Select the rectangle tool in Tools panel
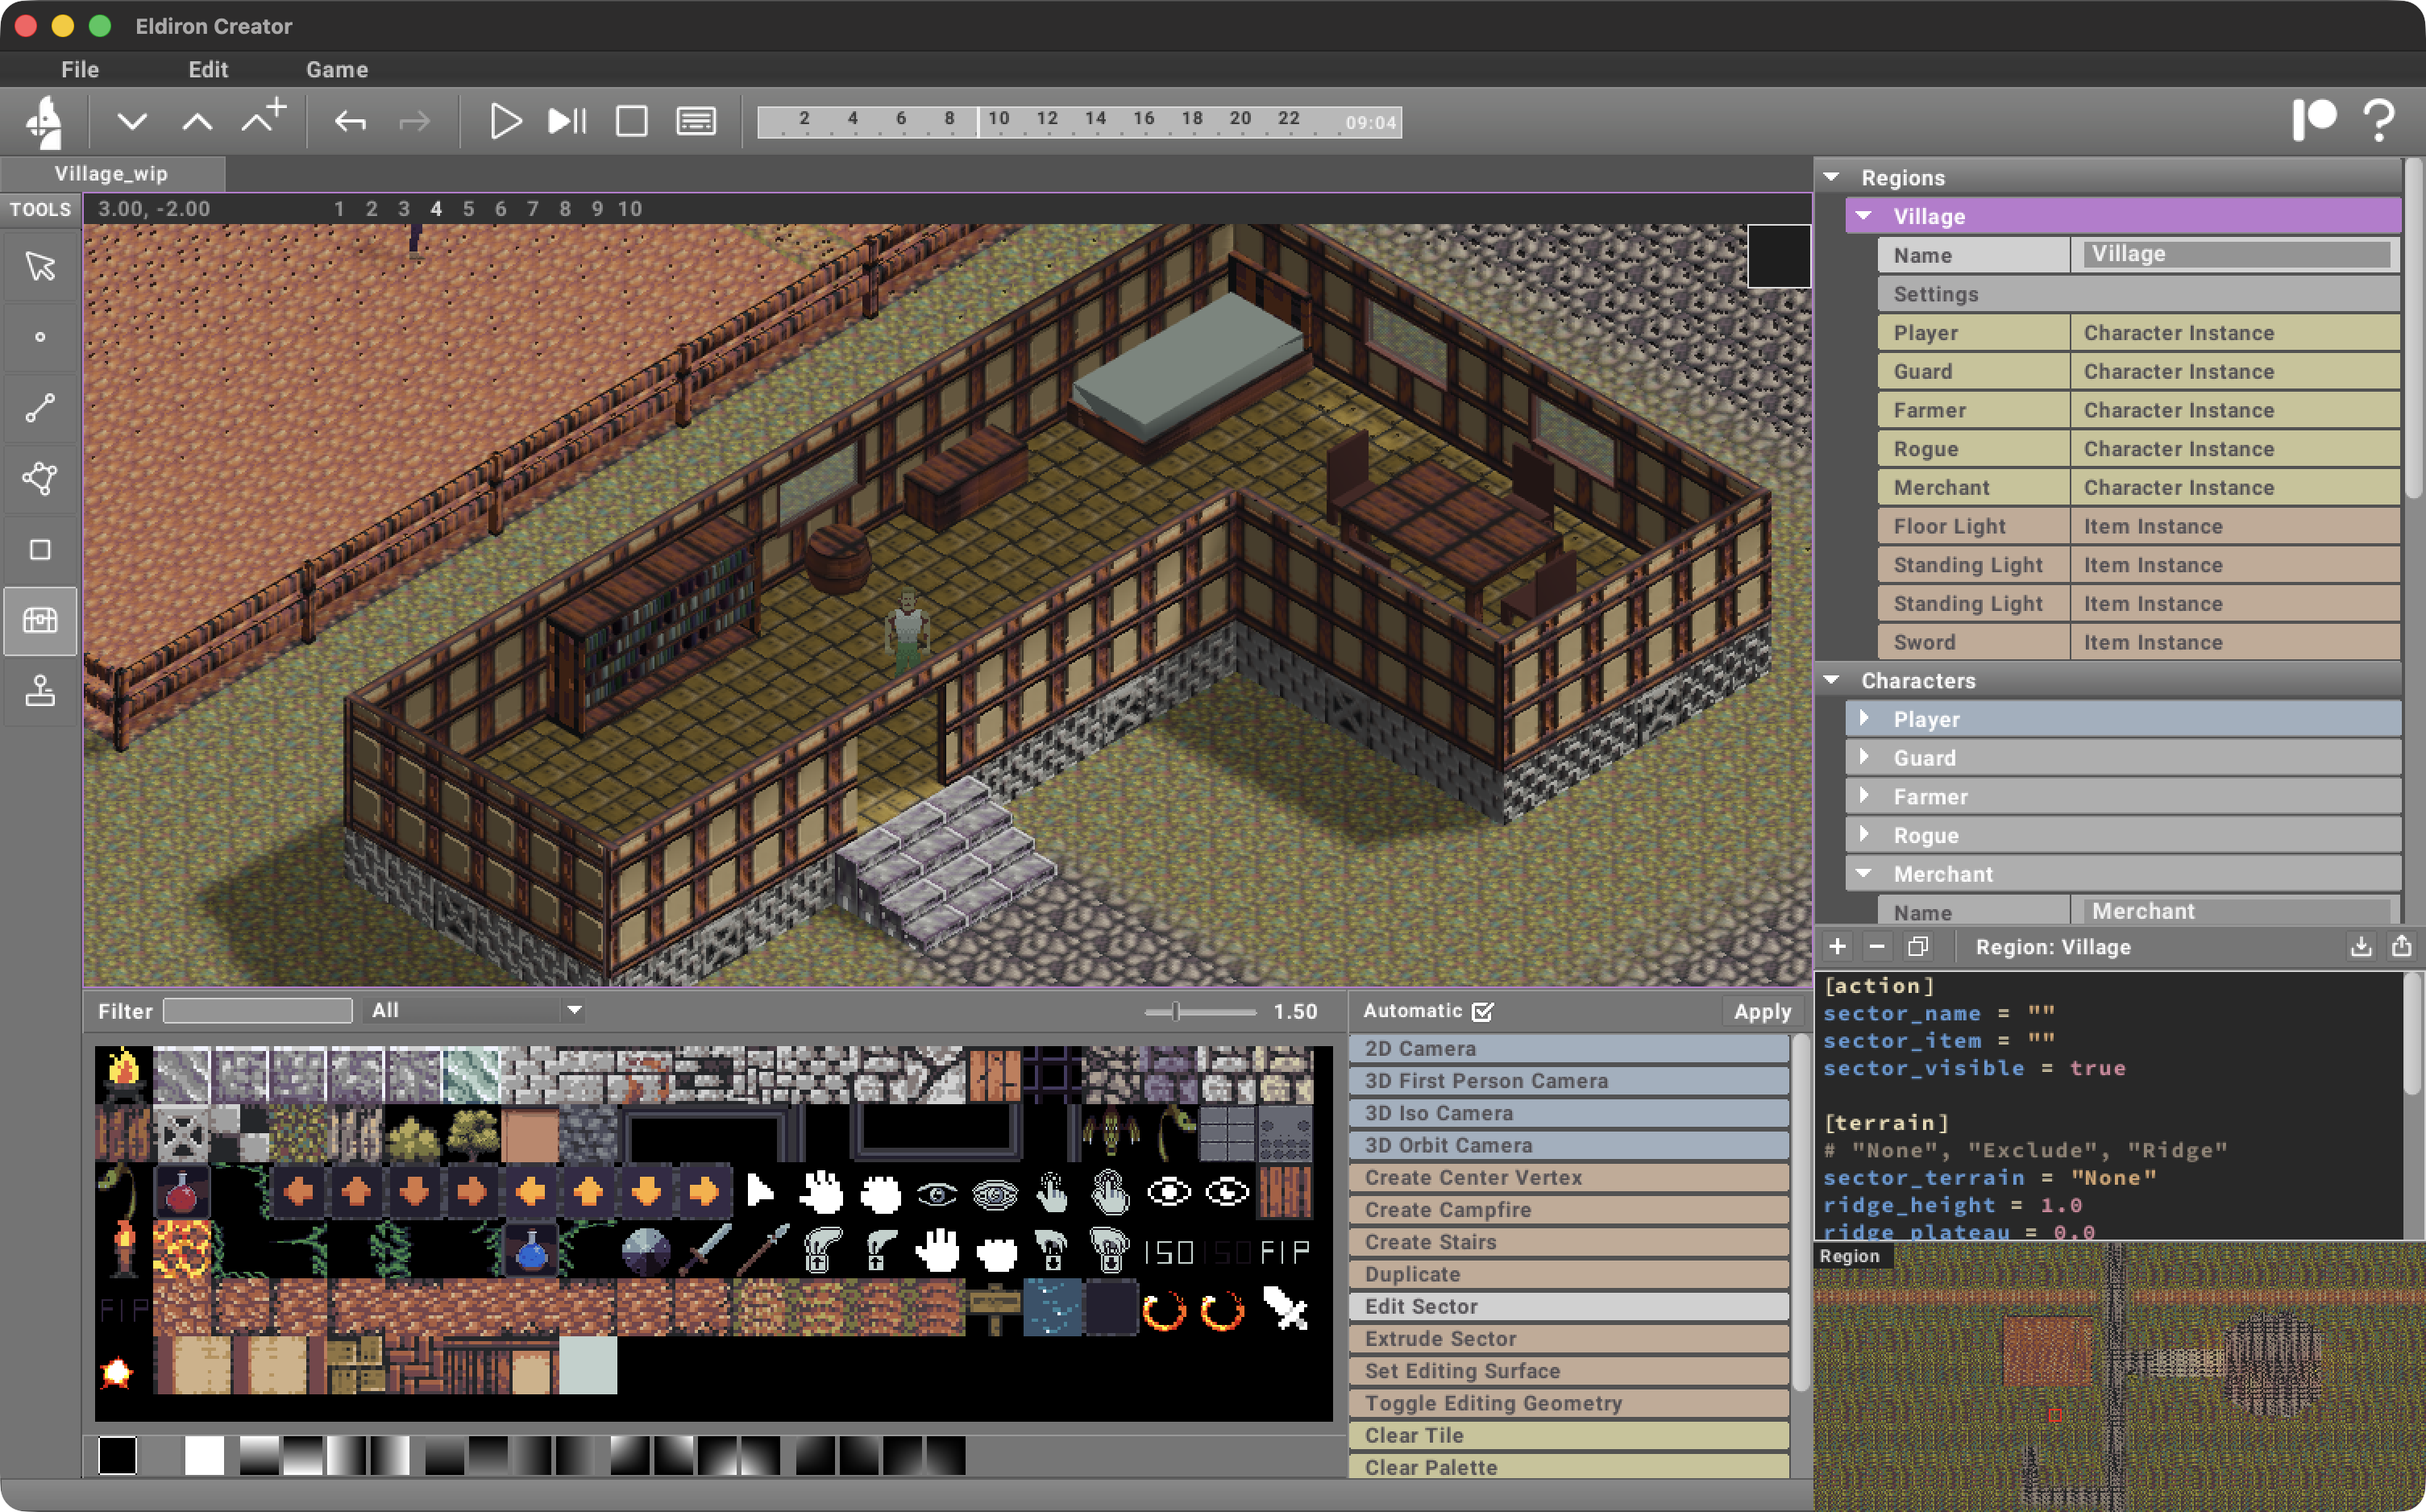This screenshot has height=1512, width=2426. click(40, 548)
